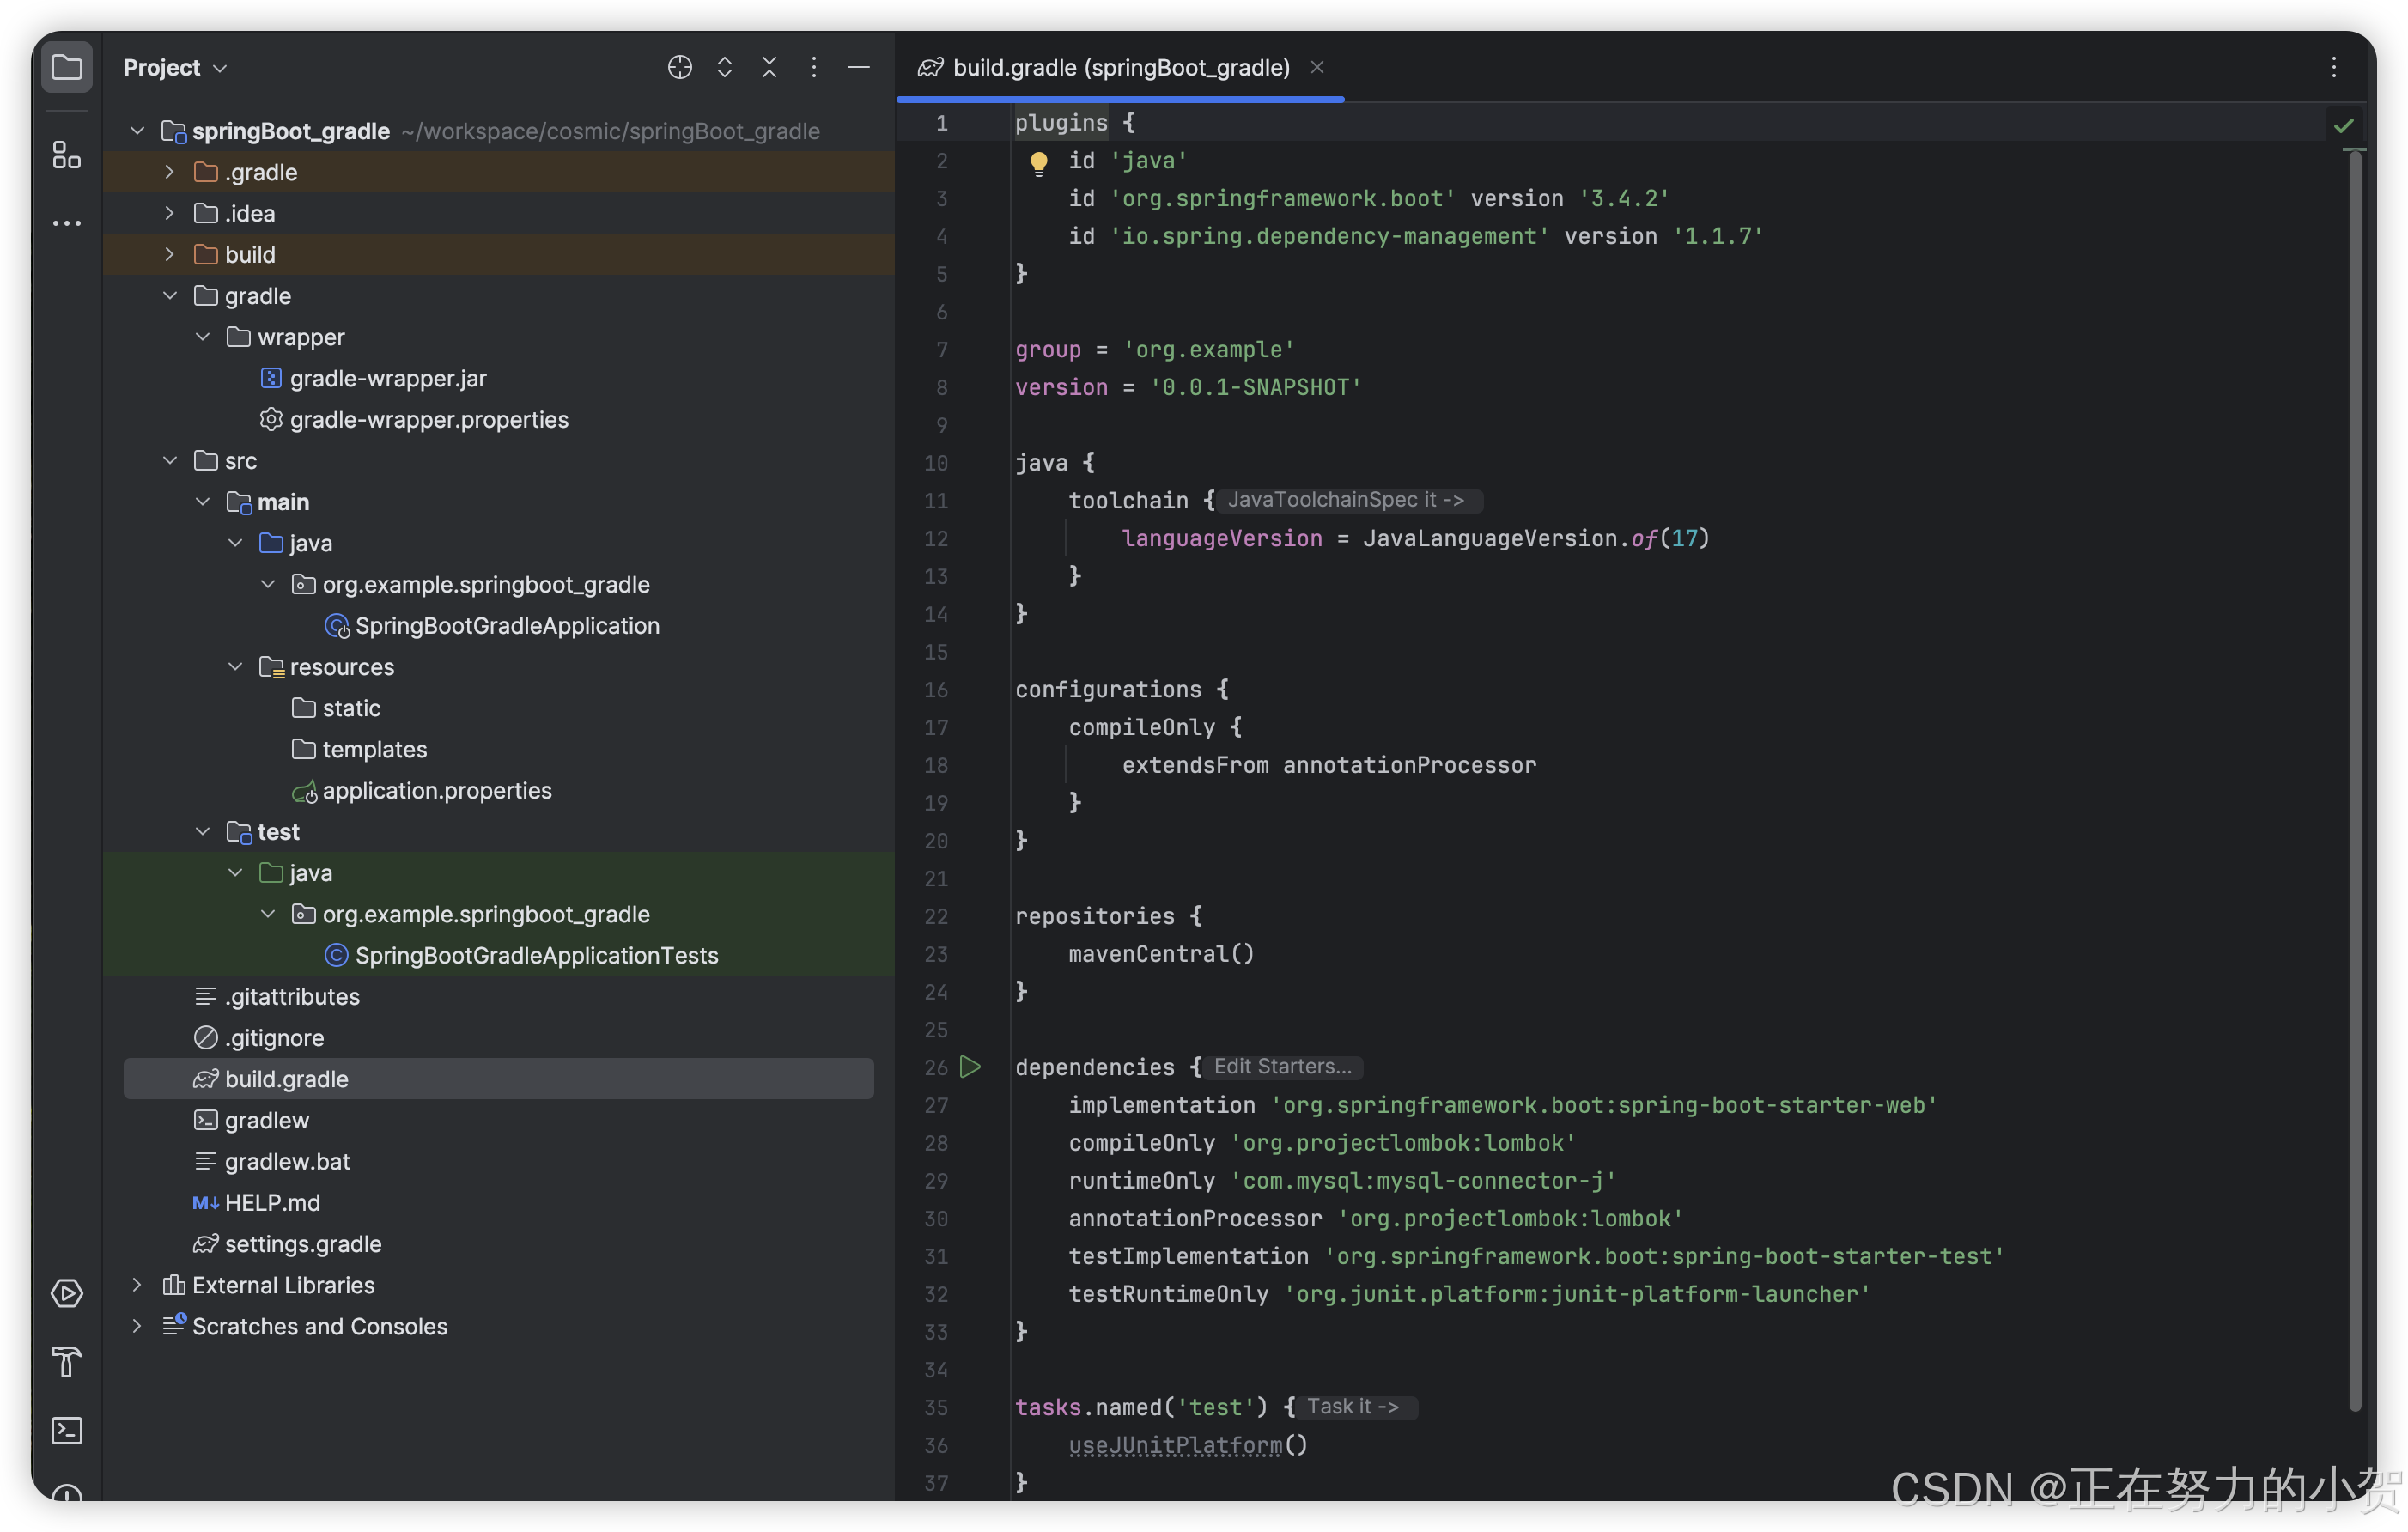Click the editor vertical scrollbar
The image size is (2408, 1532).
click(x=2354, y=780)
